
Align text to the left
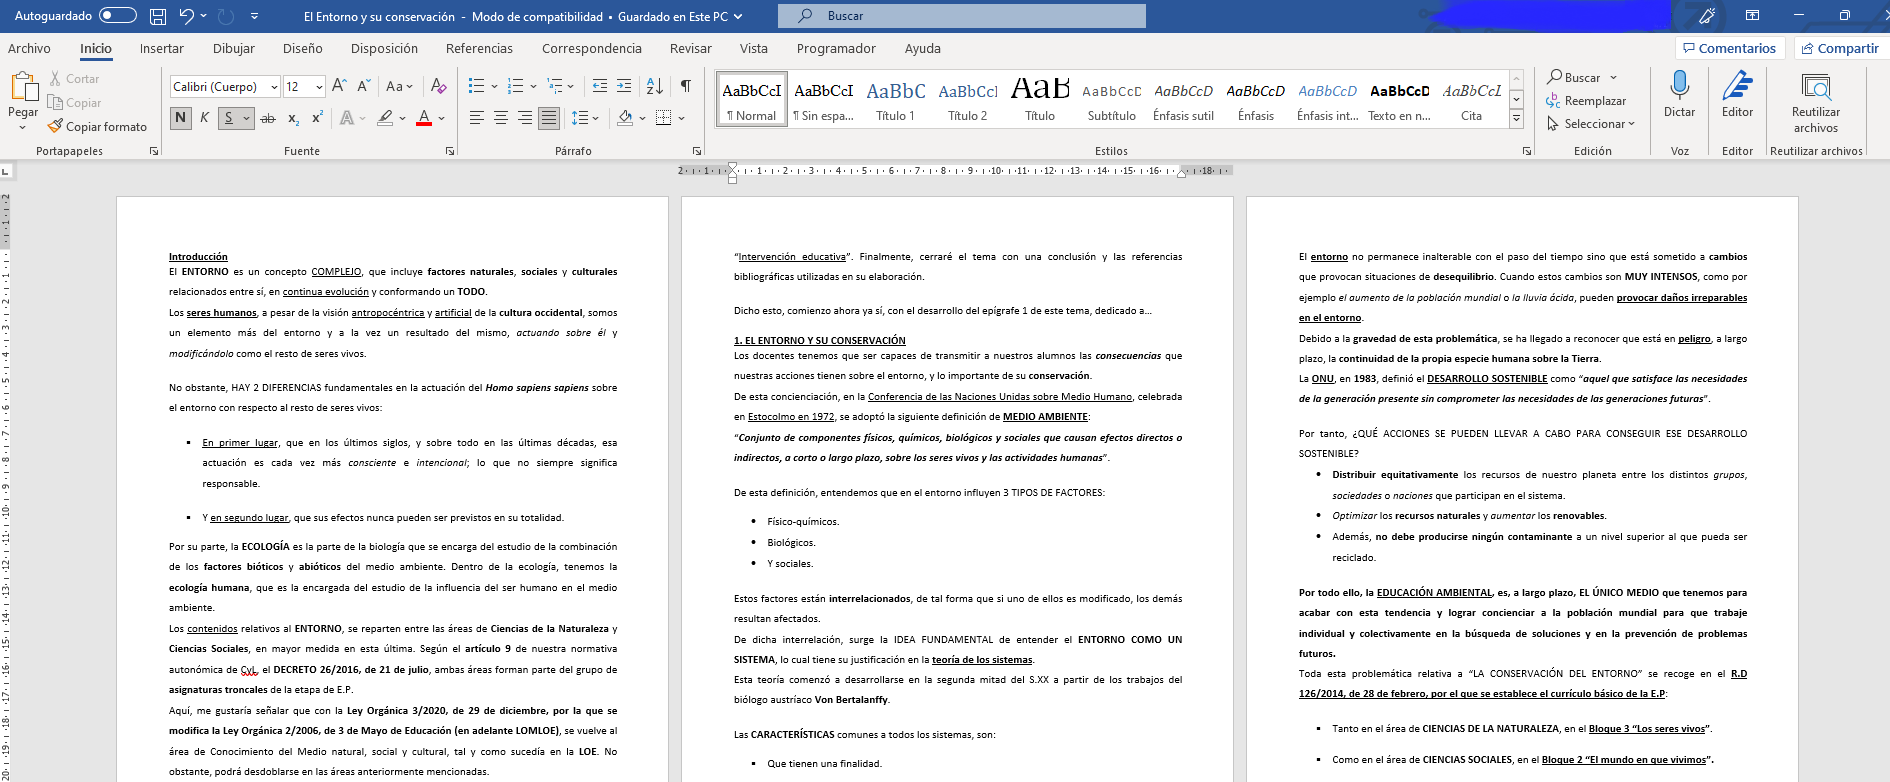point(477,118)
